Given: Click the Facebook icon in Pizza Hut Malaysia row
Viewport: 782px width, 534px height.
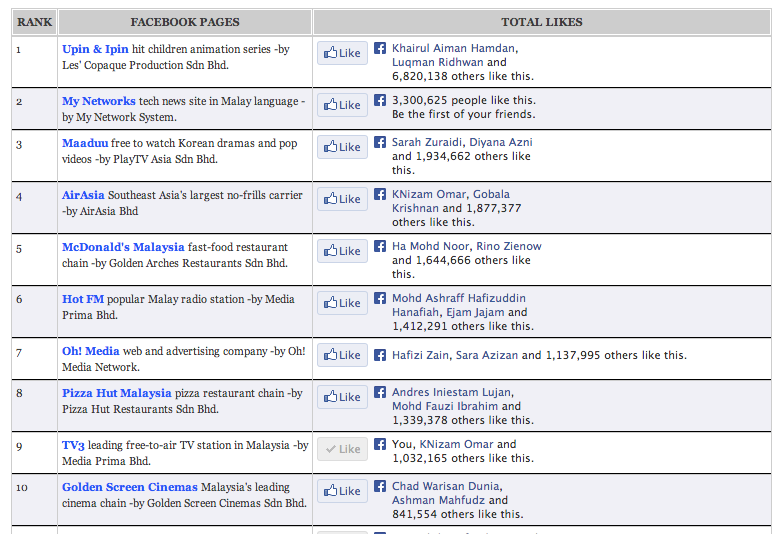Looking at the screenshot, I should coord(380,392).
